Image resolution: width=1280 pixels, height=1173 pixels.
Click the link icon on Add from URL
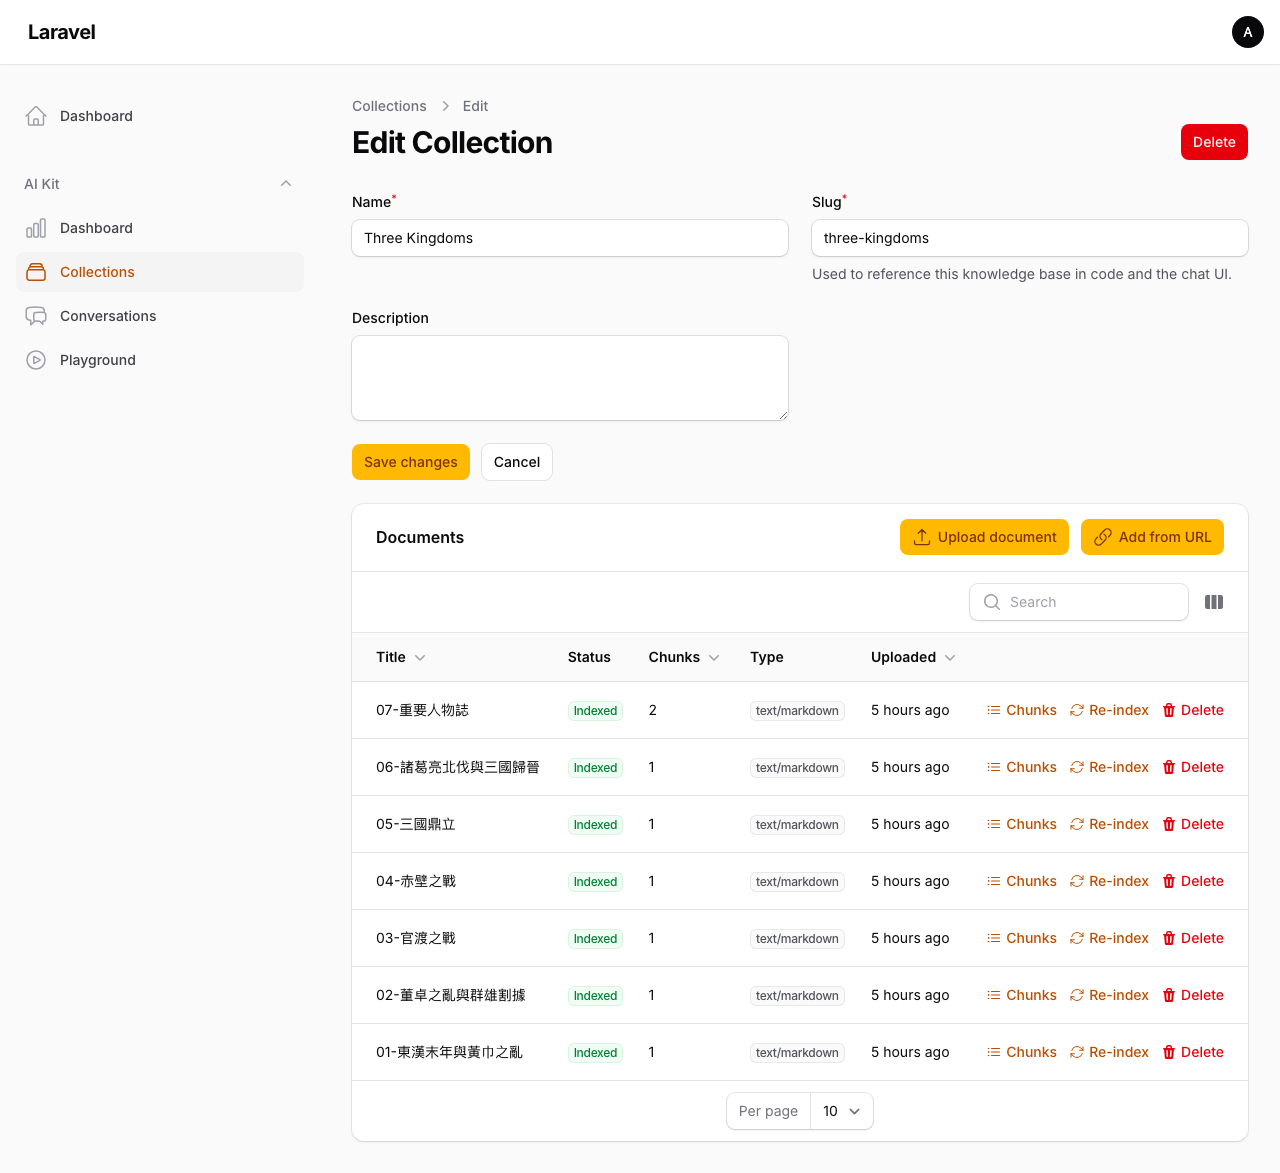coord(1103,537)
